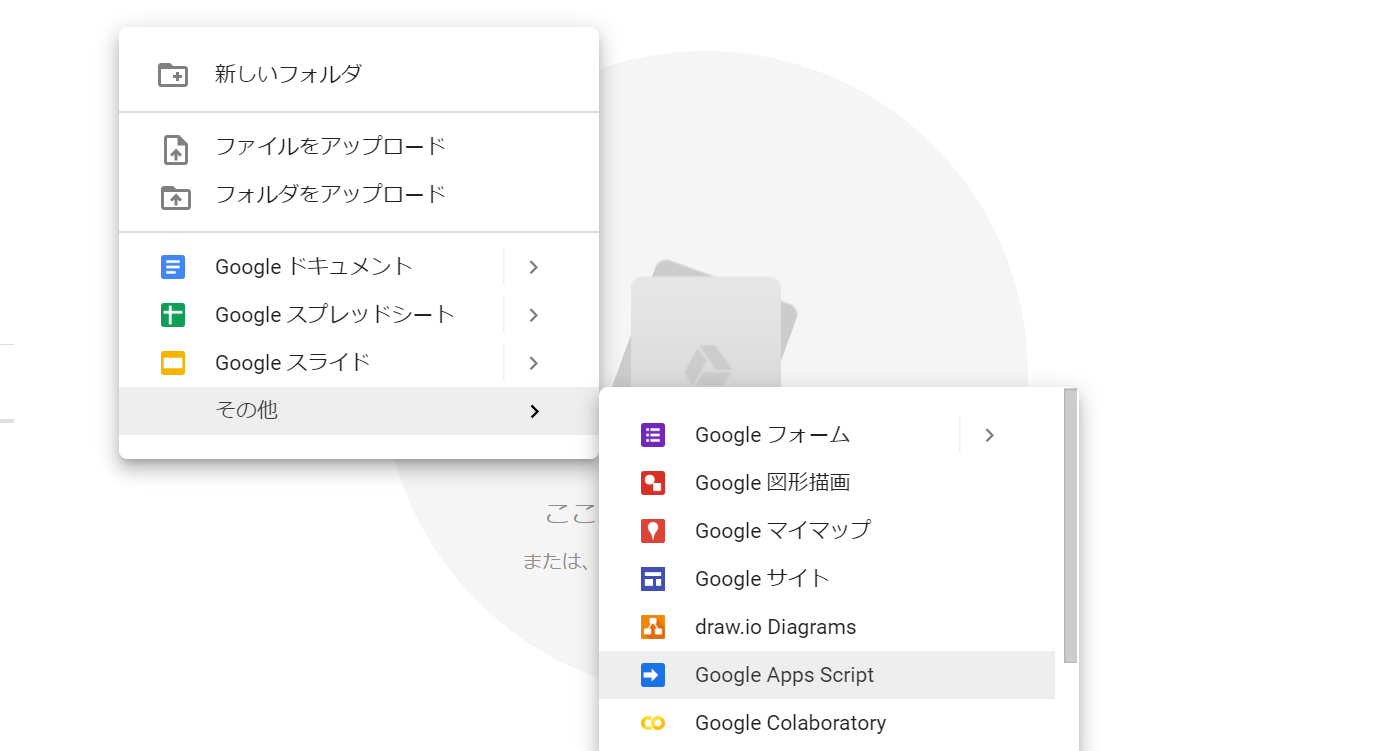Viewport: 1389px width, 751px height.
Task: Expand Google フォーム submenu arrow
Action: click(x=989, y=435)
